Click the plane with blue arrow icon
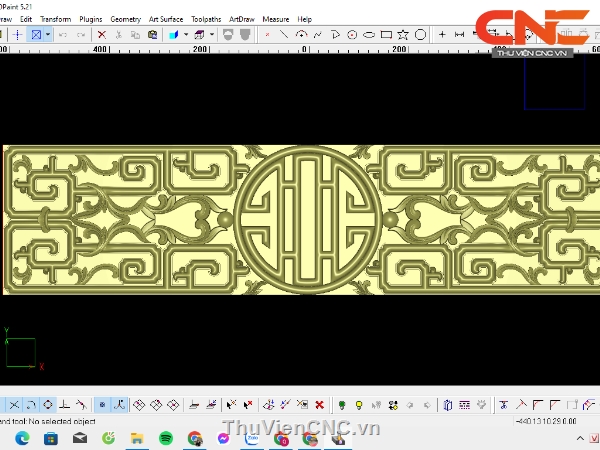The width and height of the screenshot is (600, 450). coord(211,405)
